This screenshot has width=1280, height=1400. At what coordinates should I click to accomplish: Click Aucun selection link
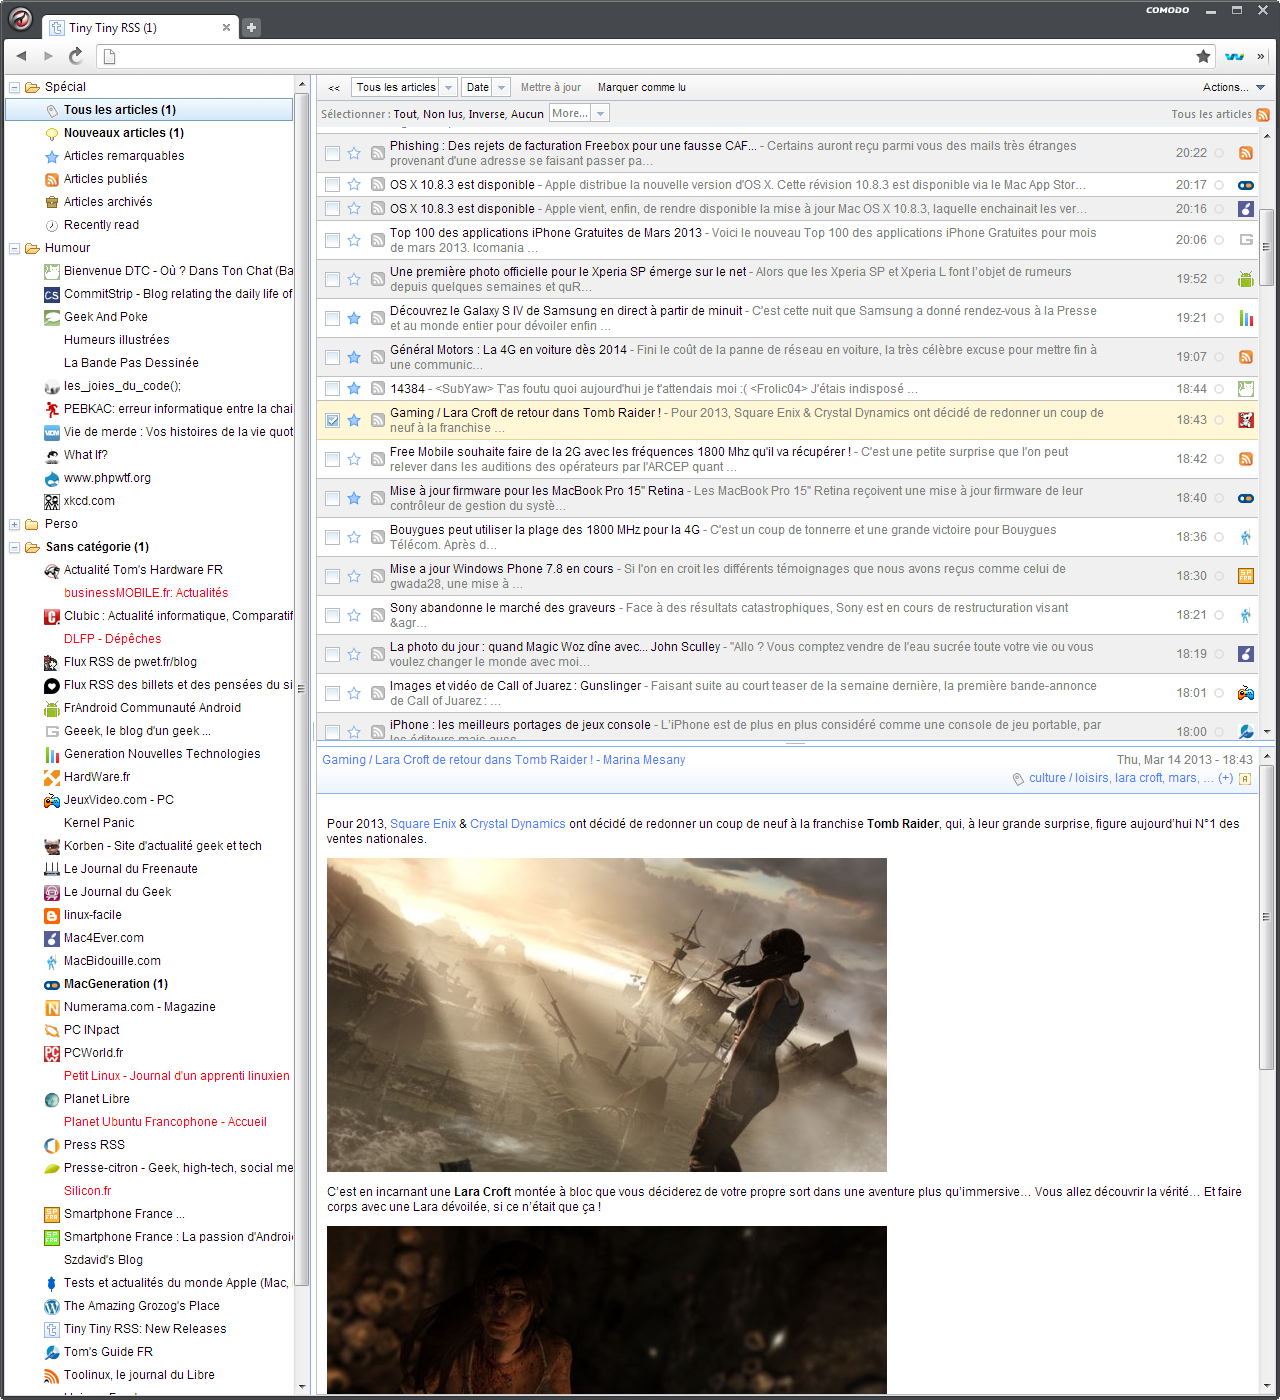pos(527,115)
